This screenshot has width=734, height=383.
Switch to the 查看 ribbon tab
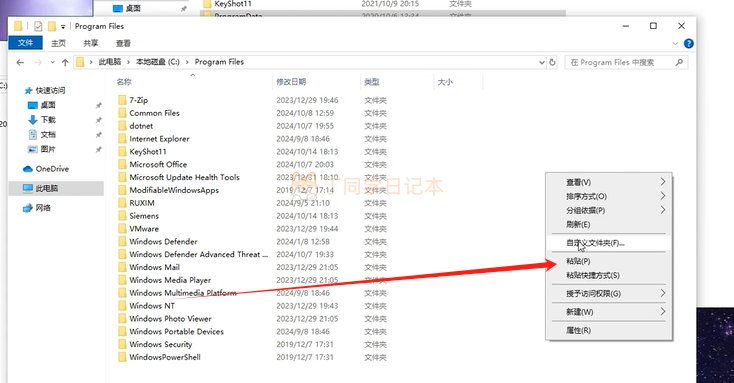(123, 43)
